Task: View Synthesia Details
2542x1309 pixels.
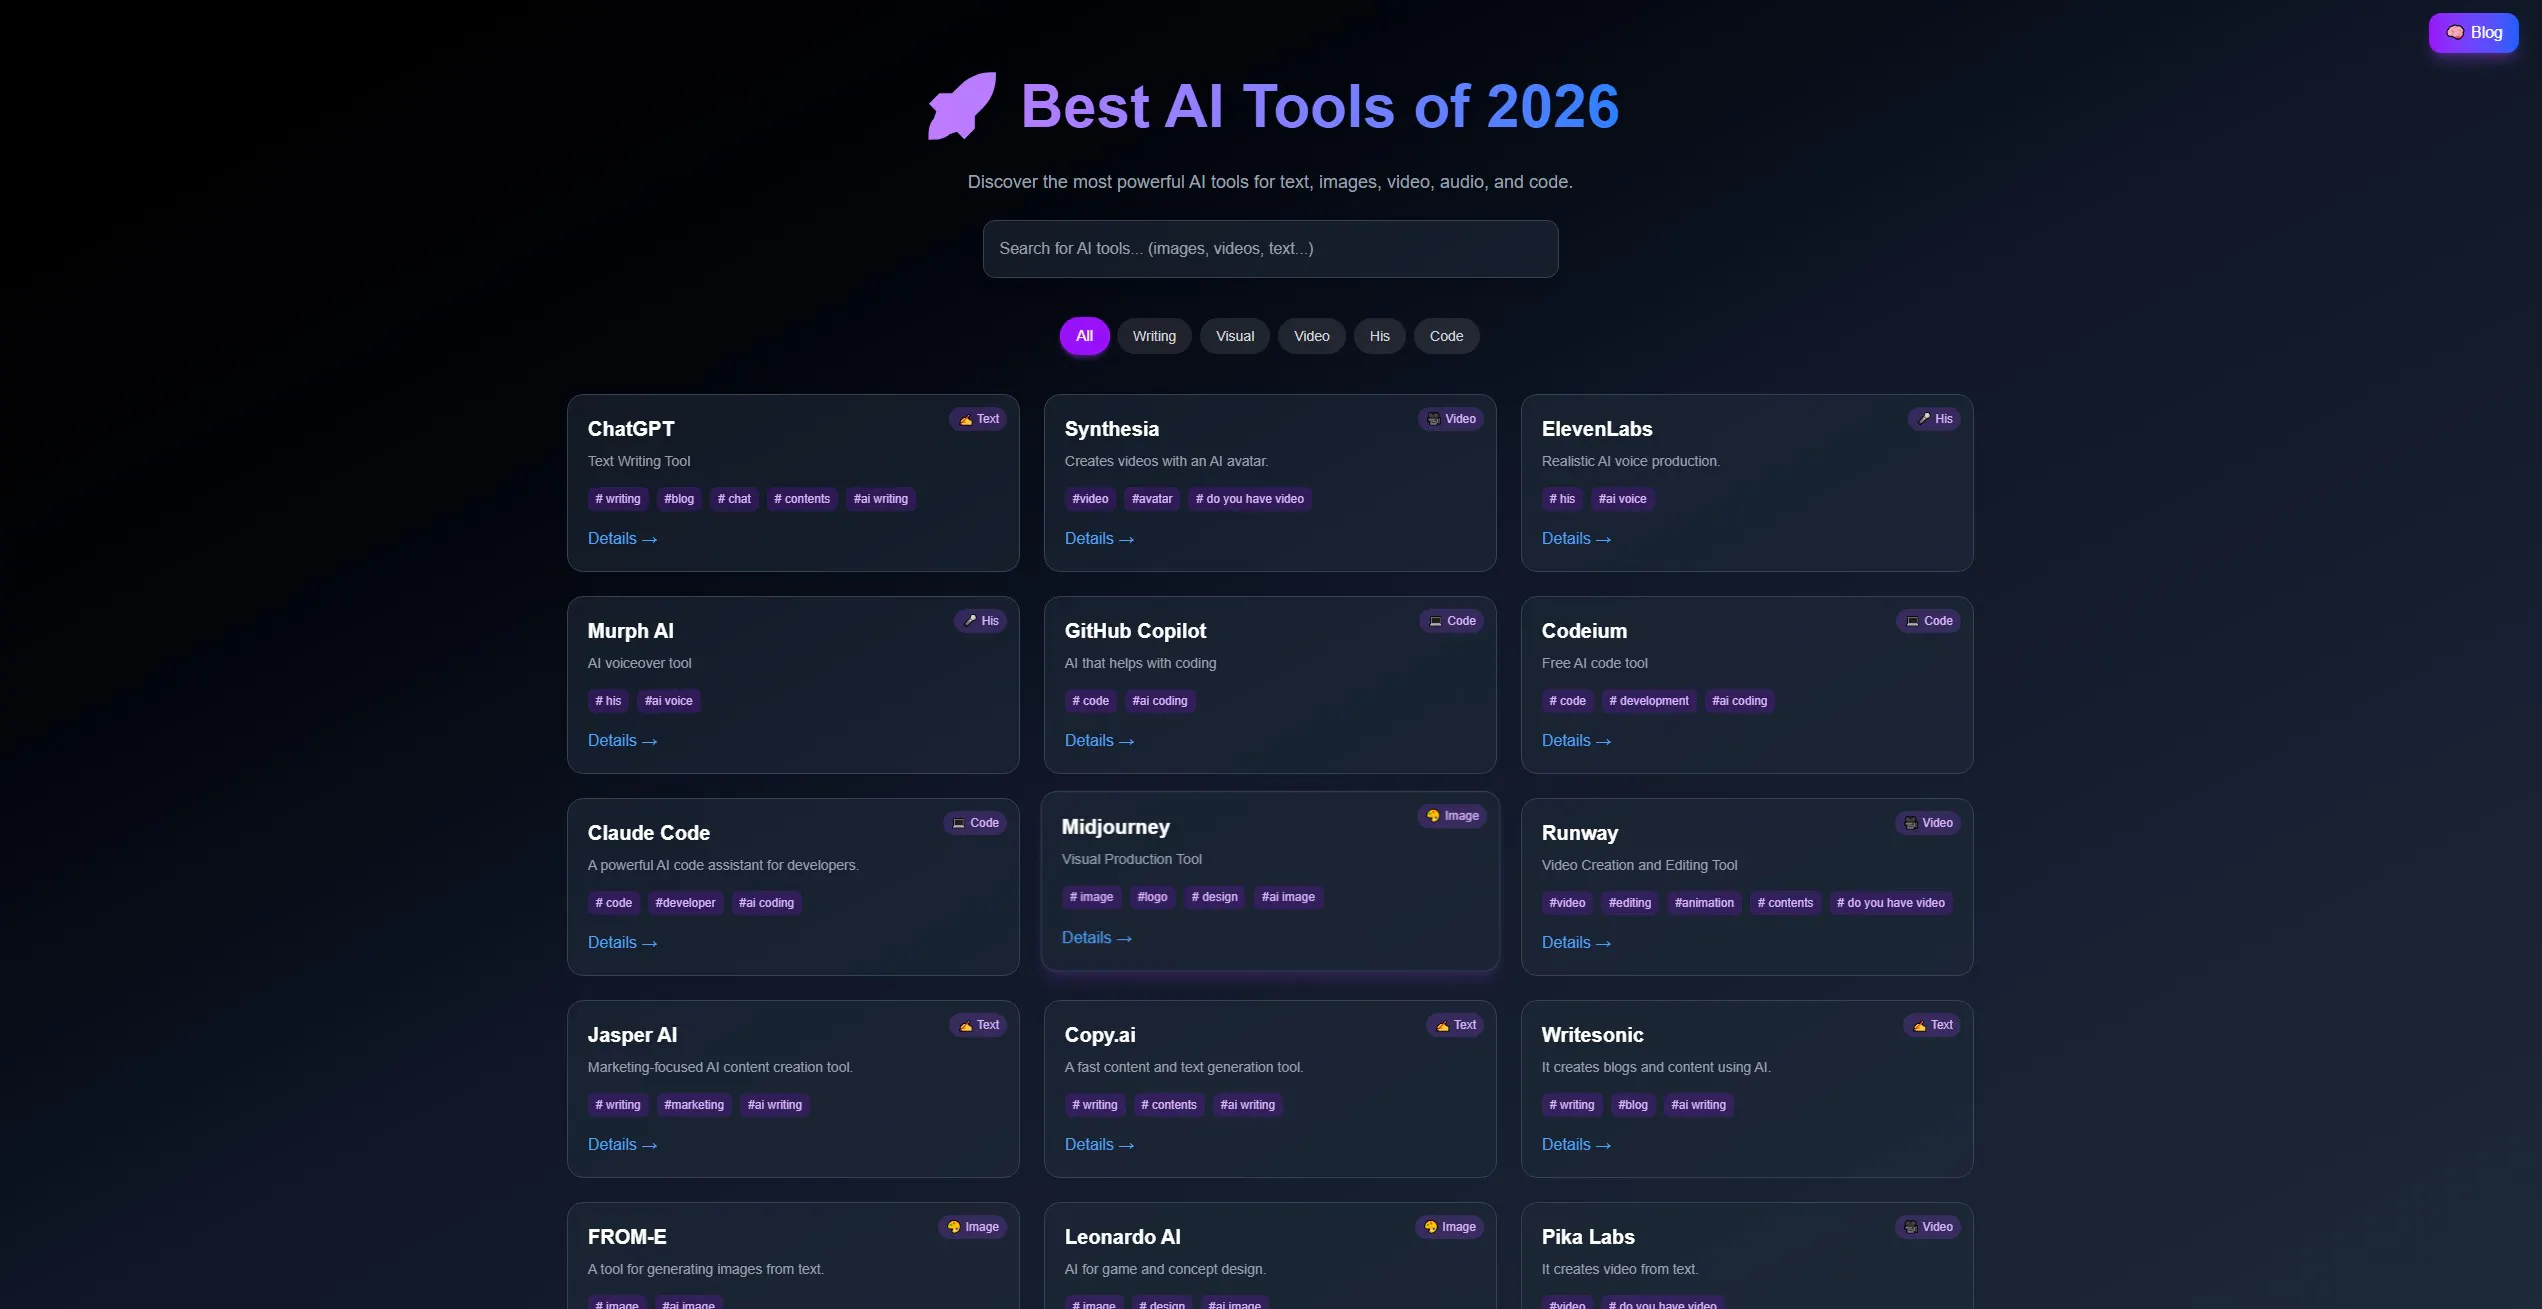Action: 1099,539
